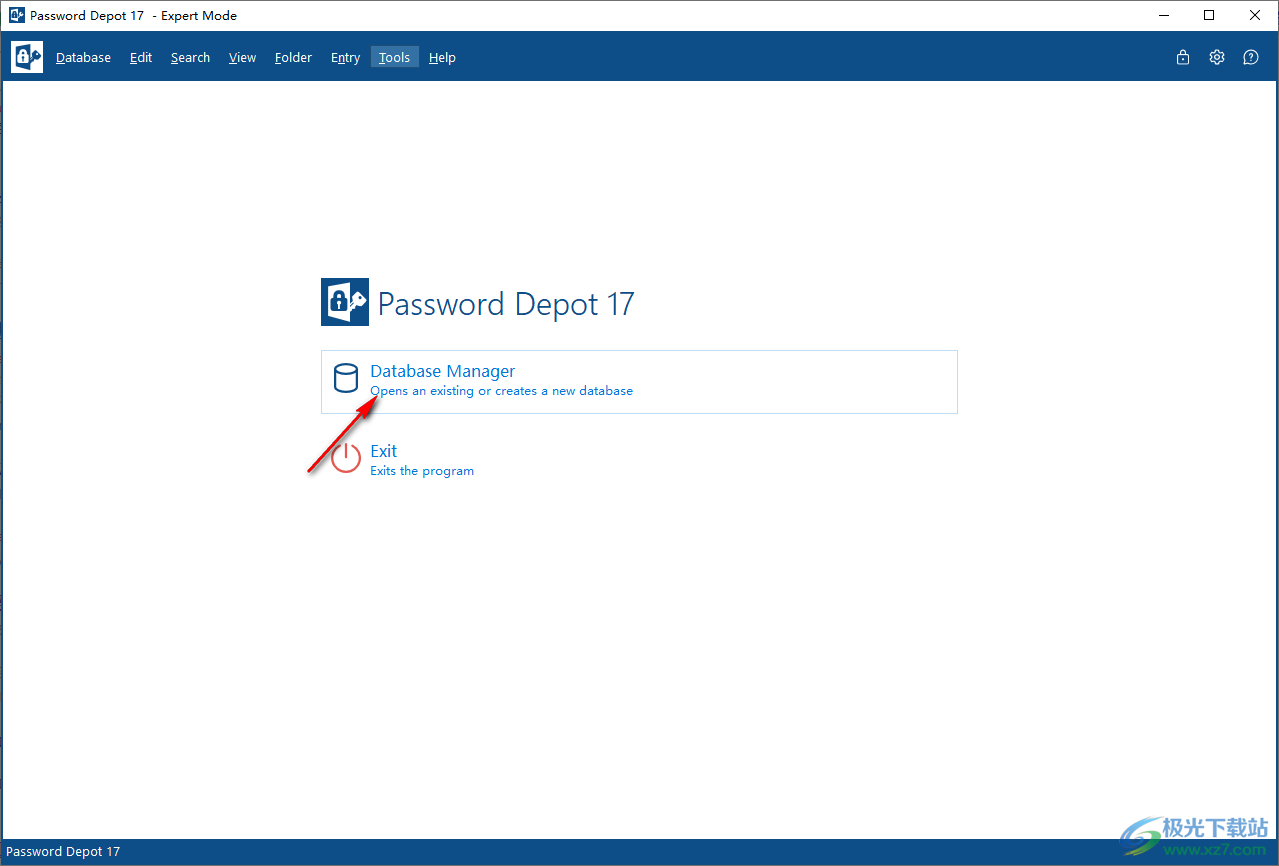Open the Entry menu
This screenshot has height=866, width=1279.
(x=345, y=58)
